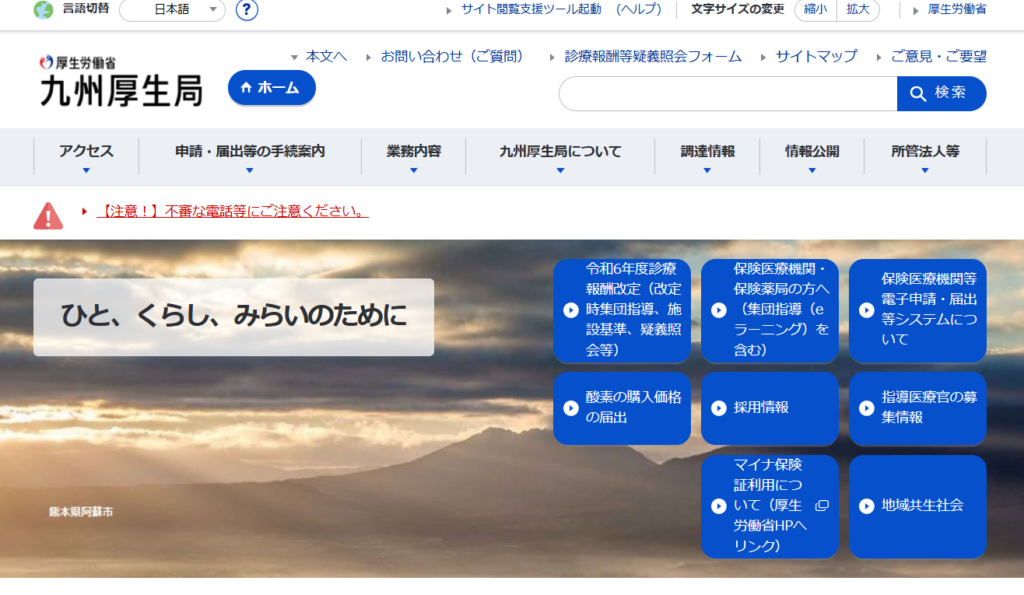Click the globe language switch icon

pos(43,10)
